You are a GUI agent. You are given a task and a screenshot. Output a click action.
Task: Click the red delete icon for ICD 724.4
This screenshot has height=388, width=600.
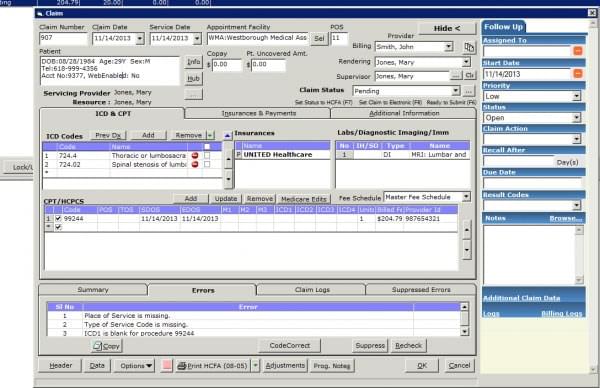tap(195, 155)
